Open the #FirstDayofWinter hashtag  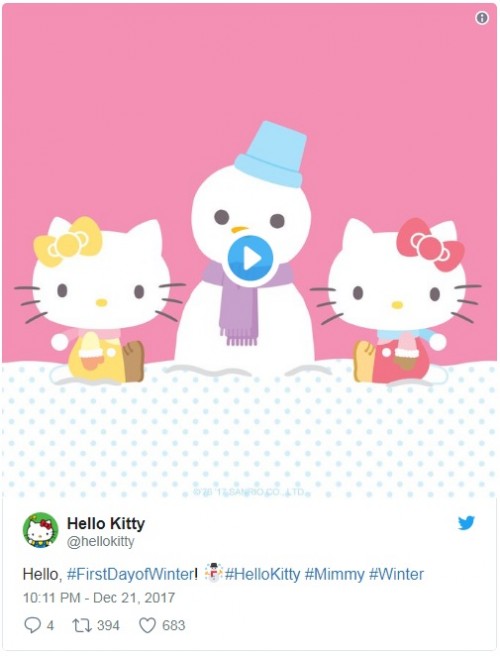click(130, 574)
